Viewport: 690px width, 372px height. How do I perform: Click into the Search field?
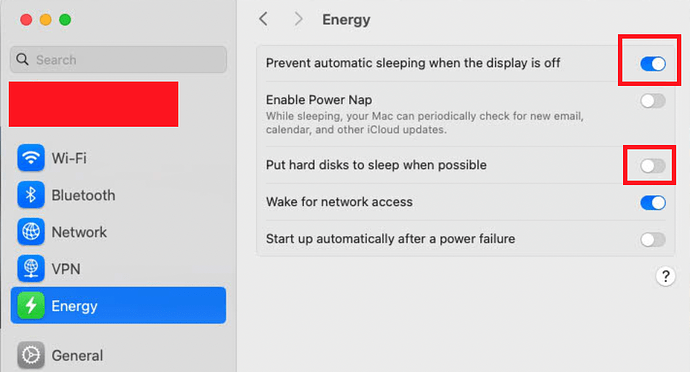click(118, 59)
